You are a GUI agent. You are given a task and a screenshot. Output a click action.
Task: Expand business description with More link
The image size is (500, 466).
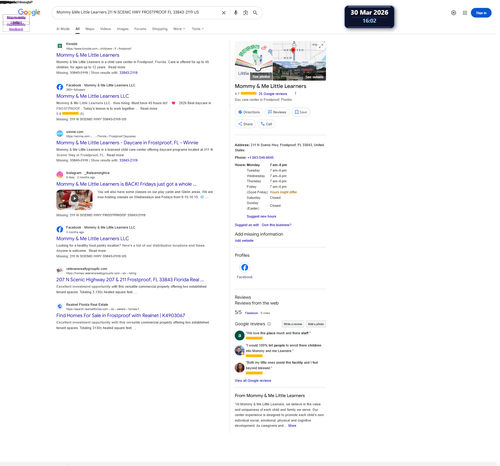[x=292, y=426]
